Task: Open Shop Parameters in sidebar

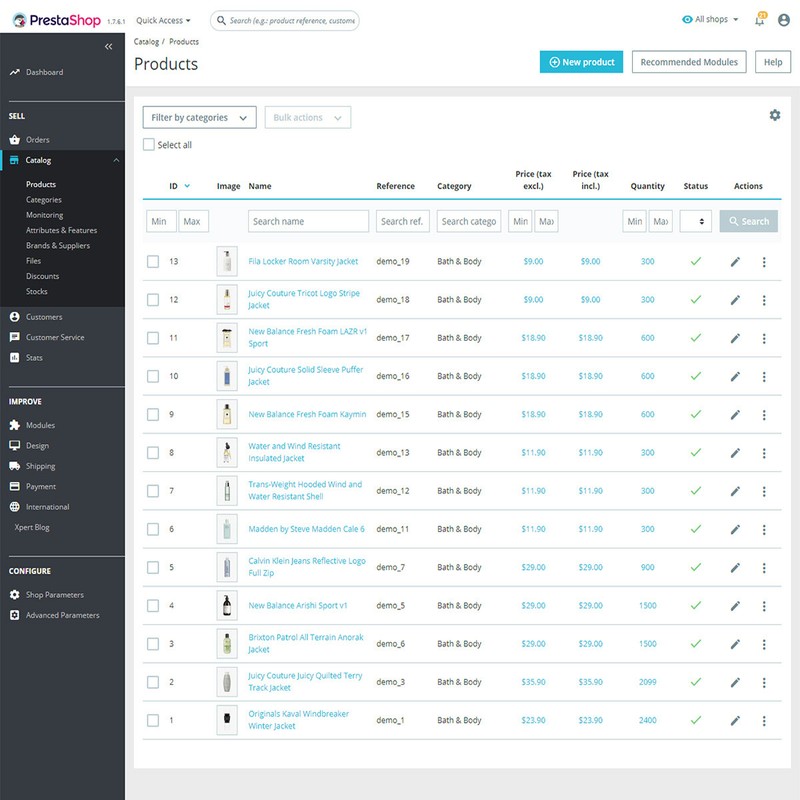Action: (55, 595)
